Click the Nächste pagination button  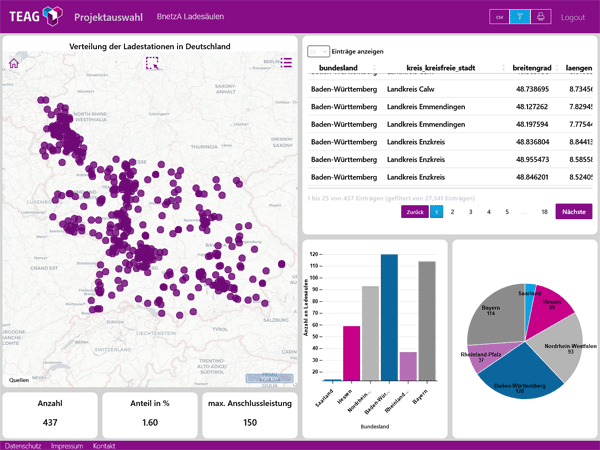click(574, 212)
